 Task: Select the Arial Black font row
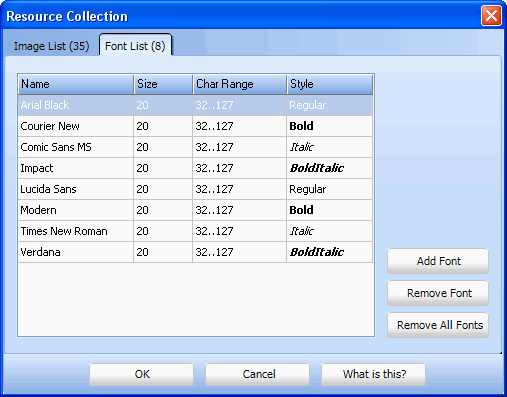[x=195, y=105]
